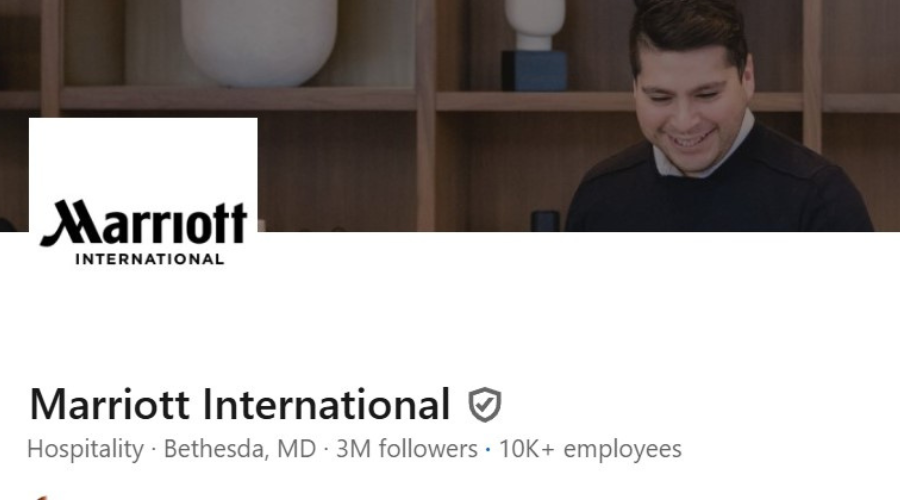Click the large white vase on shelf
This screenshot has width=900, height=500.
pos(259,40)
